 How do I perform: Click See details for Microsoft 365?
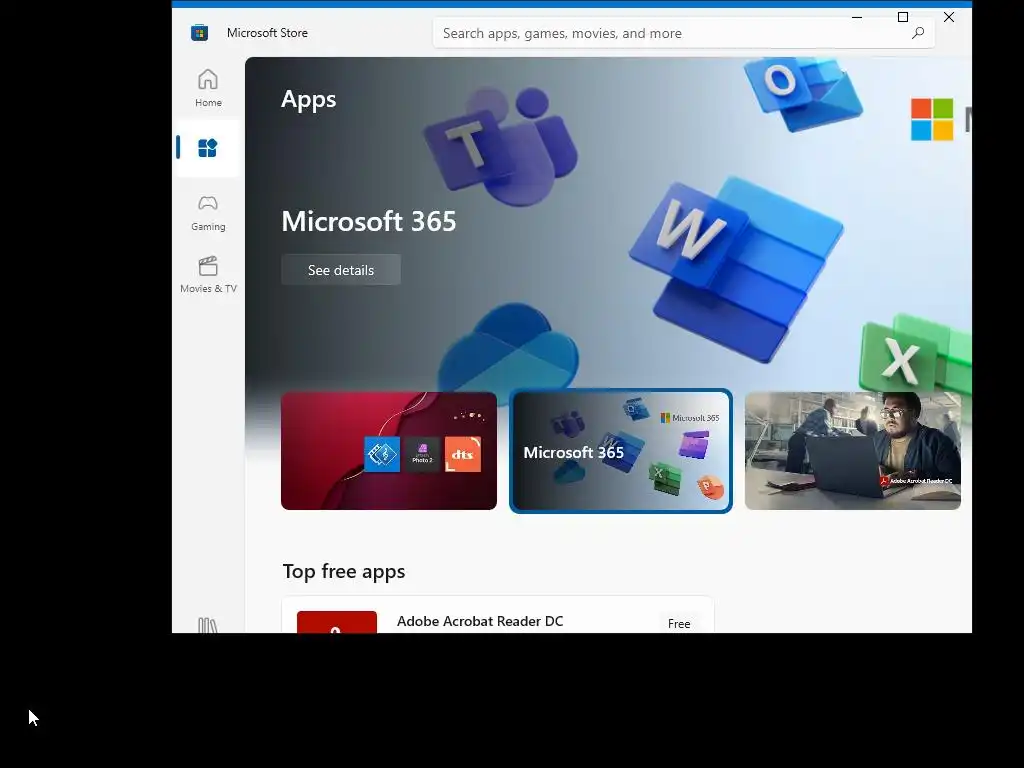coord(341,270)
